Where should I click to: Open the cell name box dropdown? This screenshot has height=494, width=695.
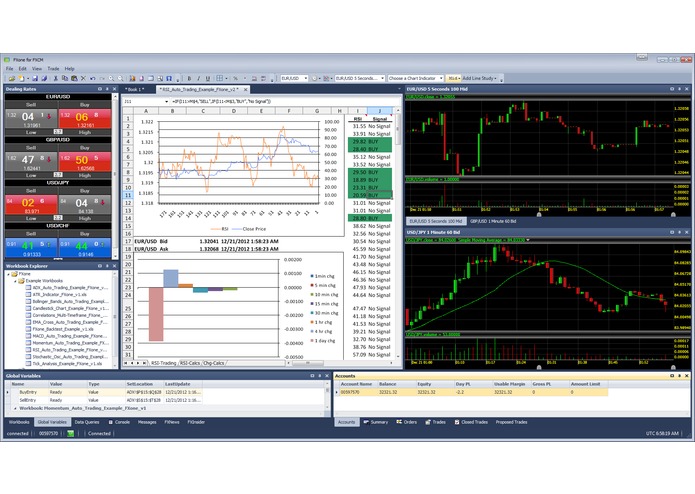click(166, 101)
